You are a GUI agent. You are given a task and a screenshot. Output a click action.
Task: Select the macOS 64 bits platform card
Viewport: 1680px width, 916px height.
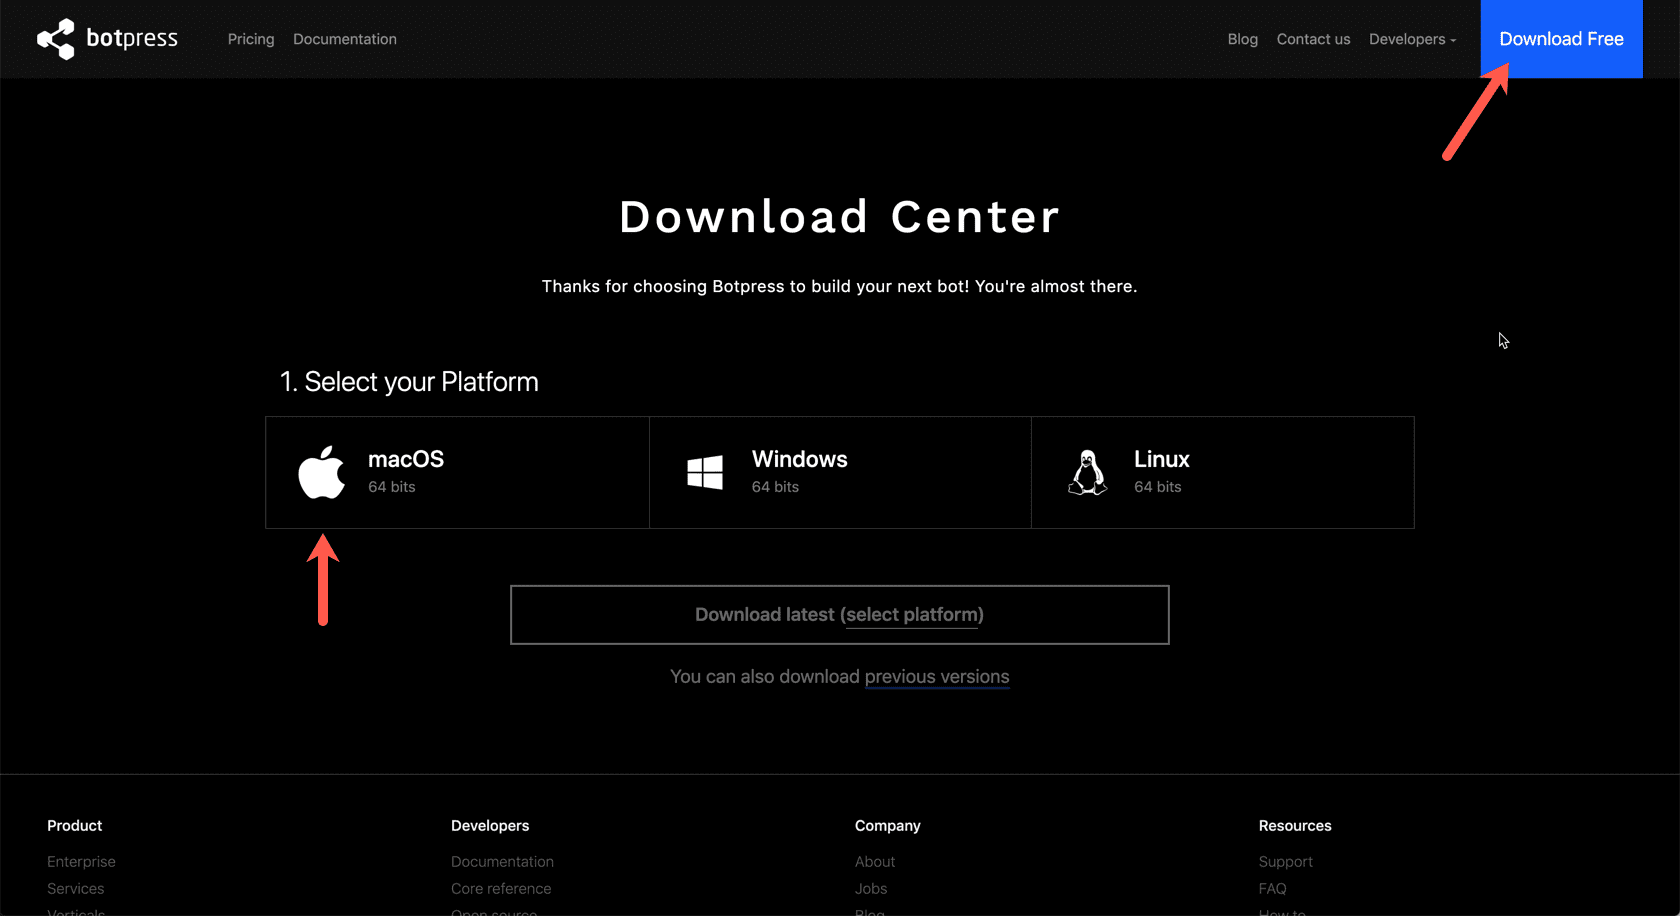pyautogui.click(x=457, y=472)
